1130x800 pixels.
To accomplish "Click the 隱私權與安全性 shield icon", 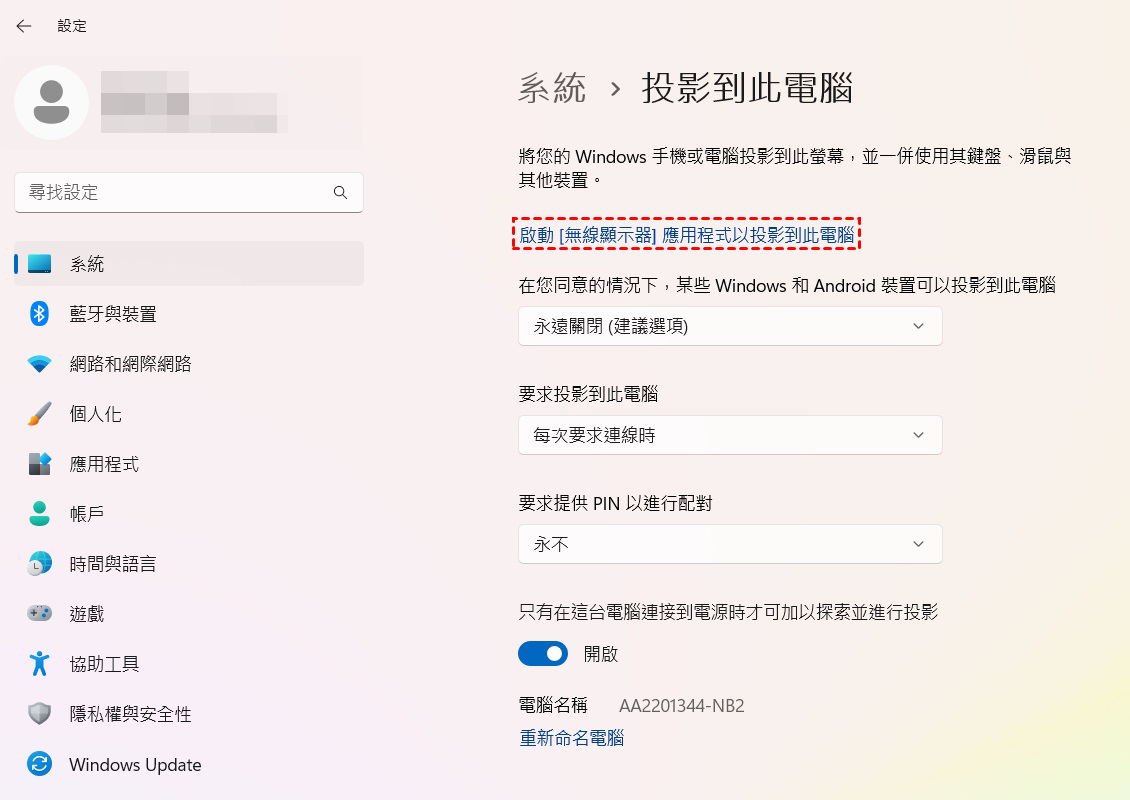I will (x=38, y=713).
